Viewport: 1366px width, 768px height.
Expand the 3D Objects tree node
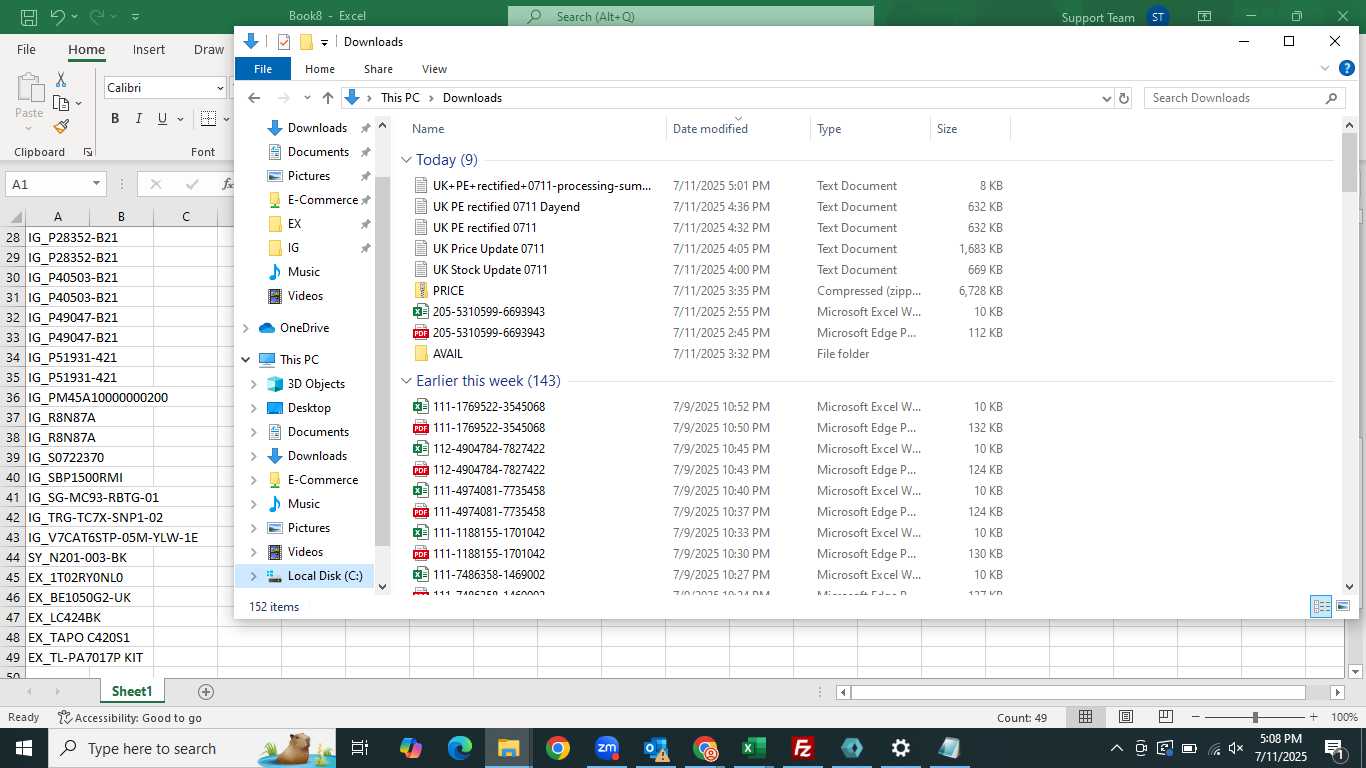[x=253, y=384]
